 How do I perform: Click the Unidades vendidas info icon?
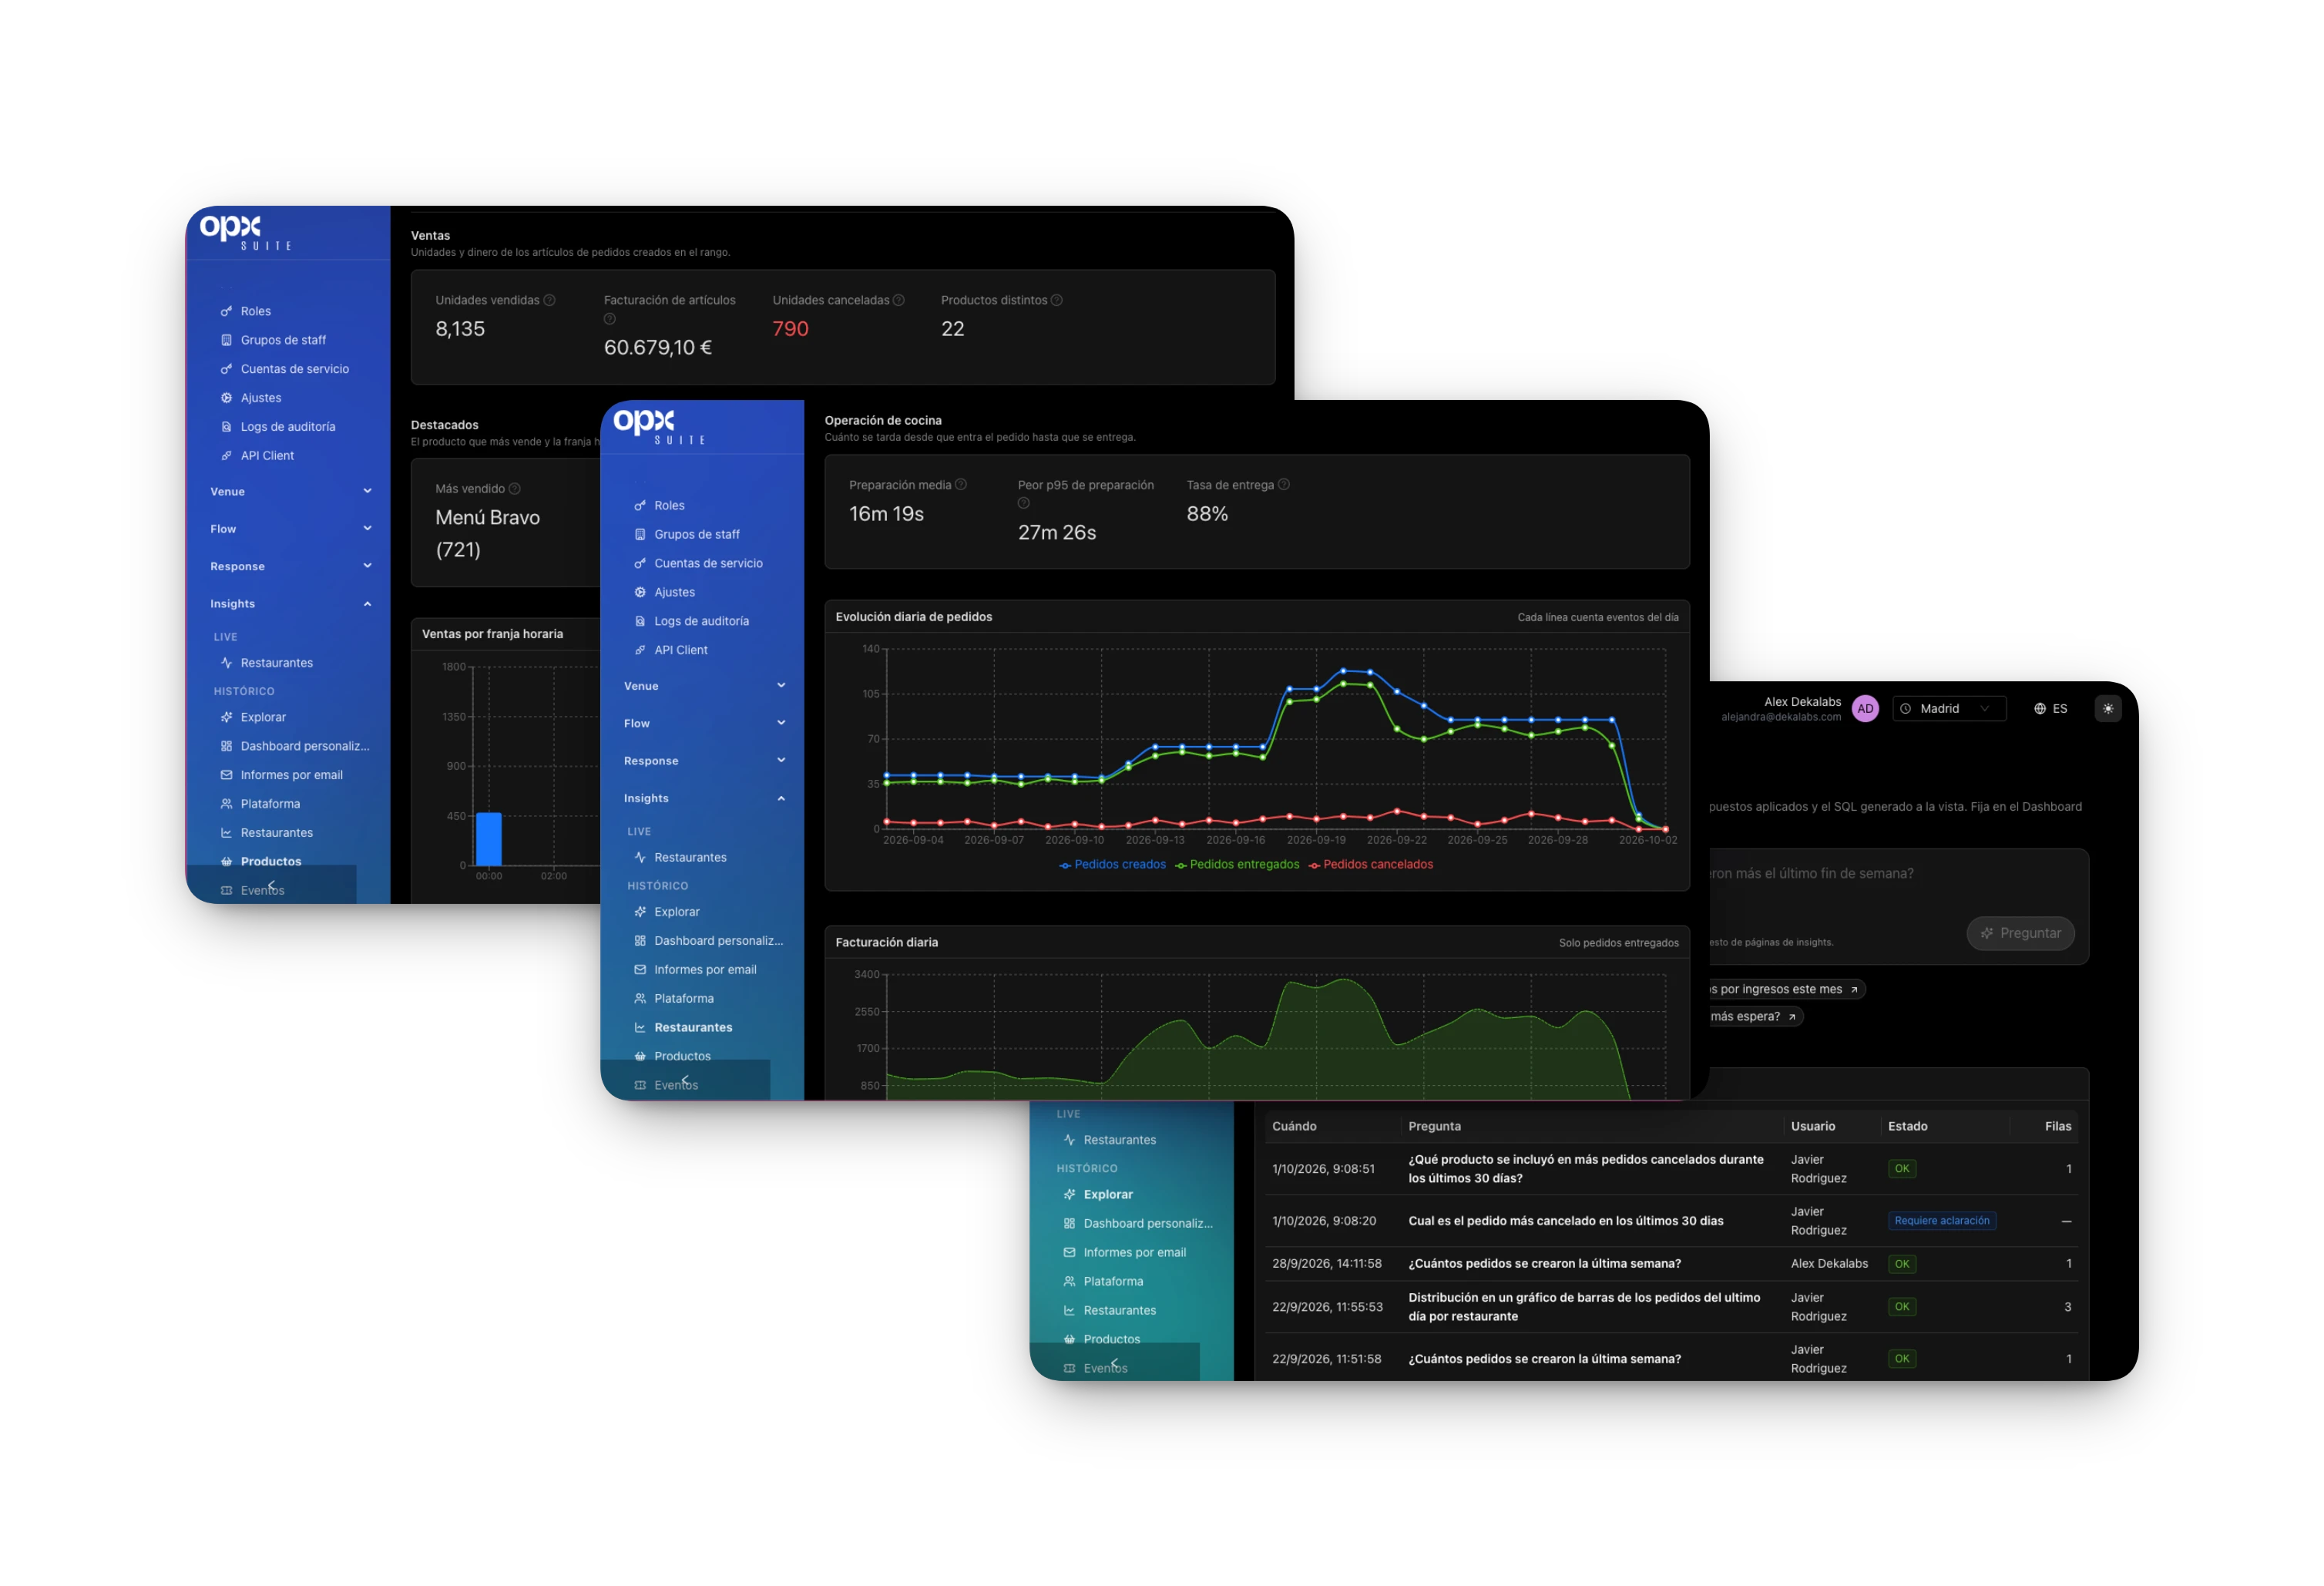[549, 300]
